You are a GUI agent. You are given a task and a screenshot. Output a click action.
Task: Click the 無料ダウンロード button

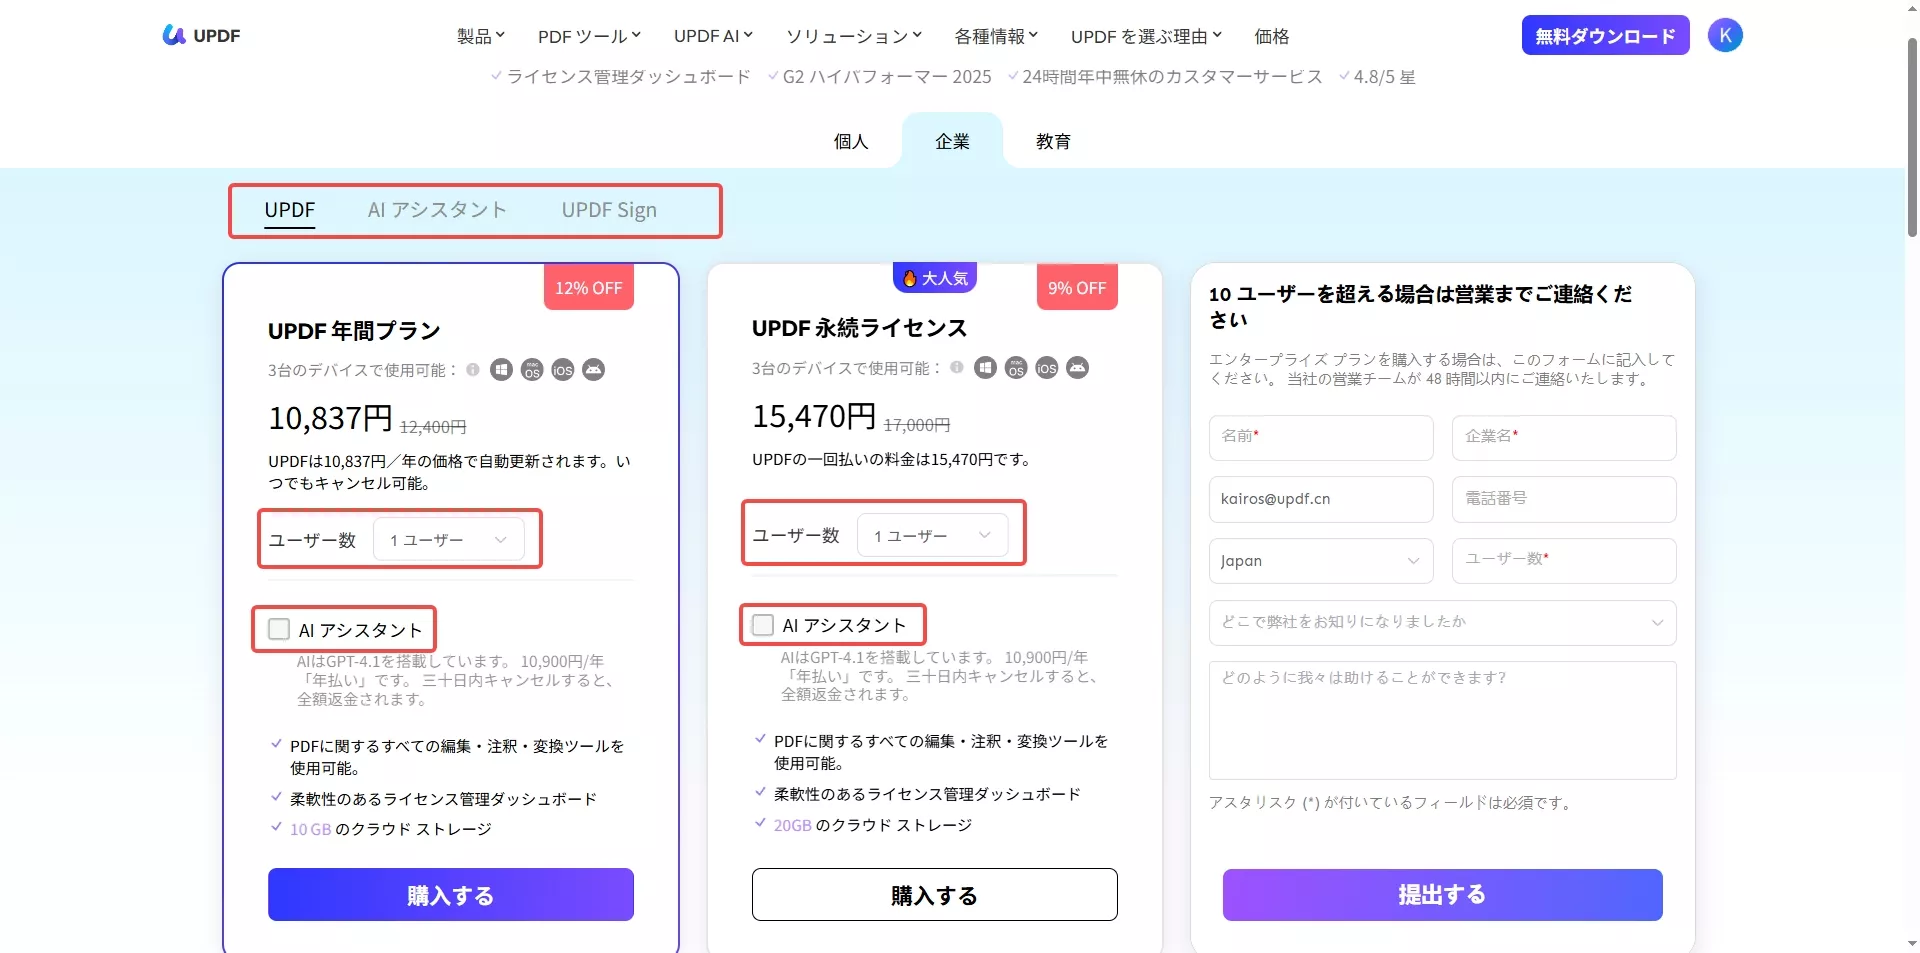[1605, 35]
